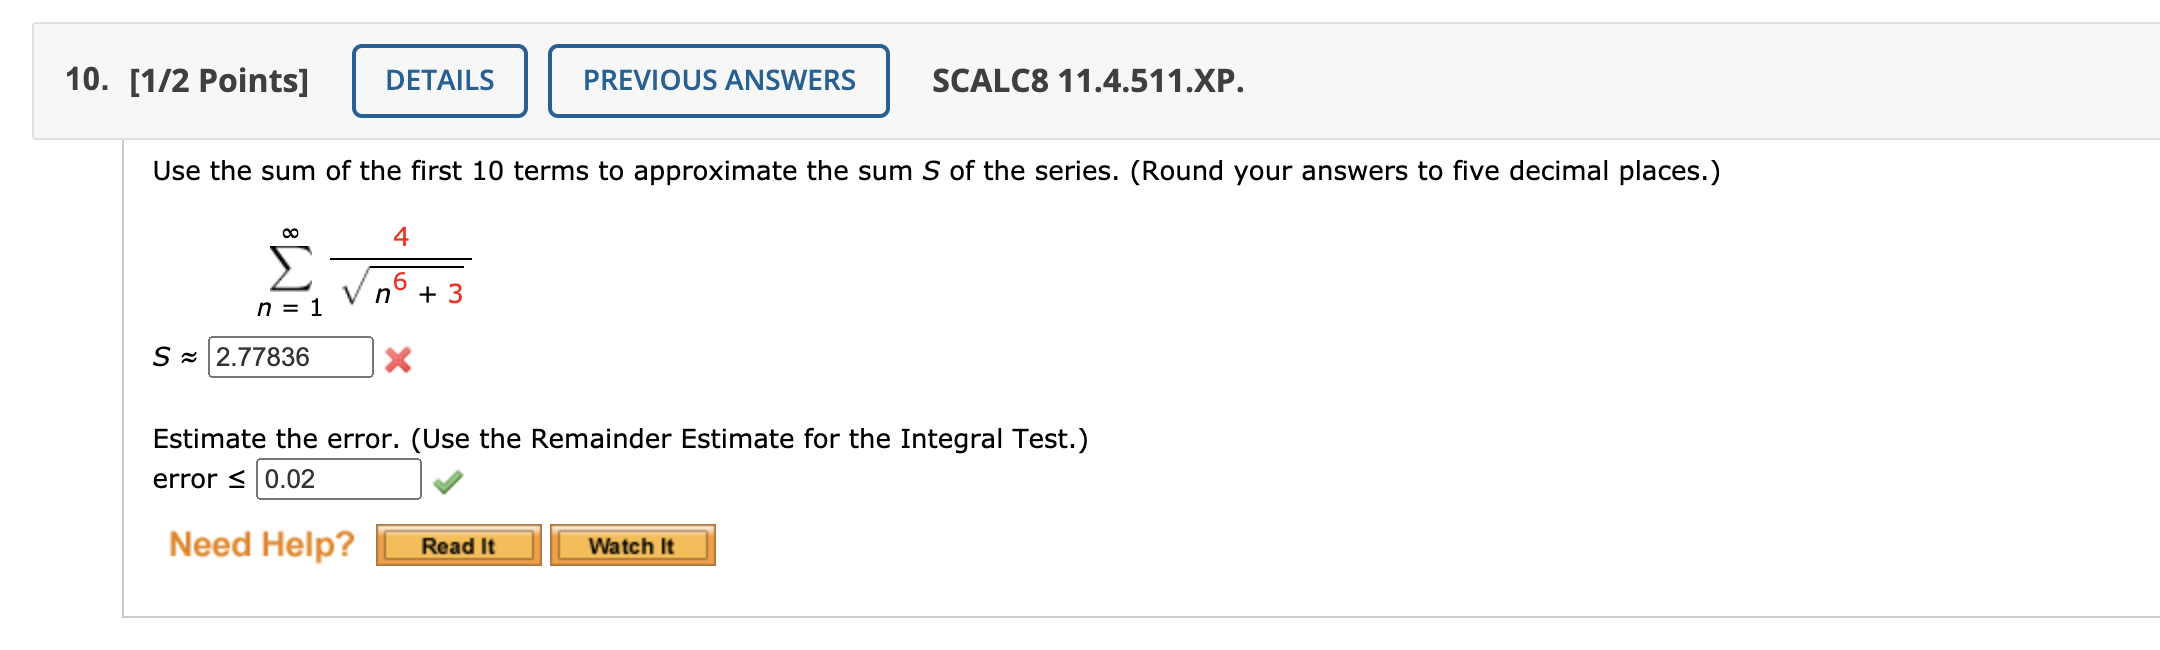Click the 2.77836 answer value

264,356
